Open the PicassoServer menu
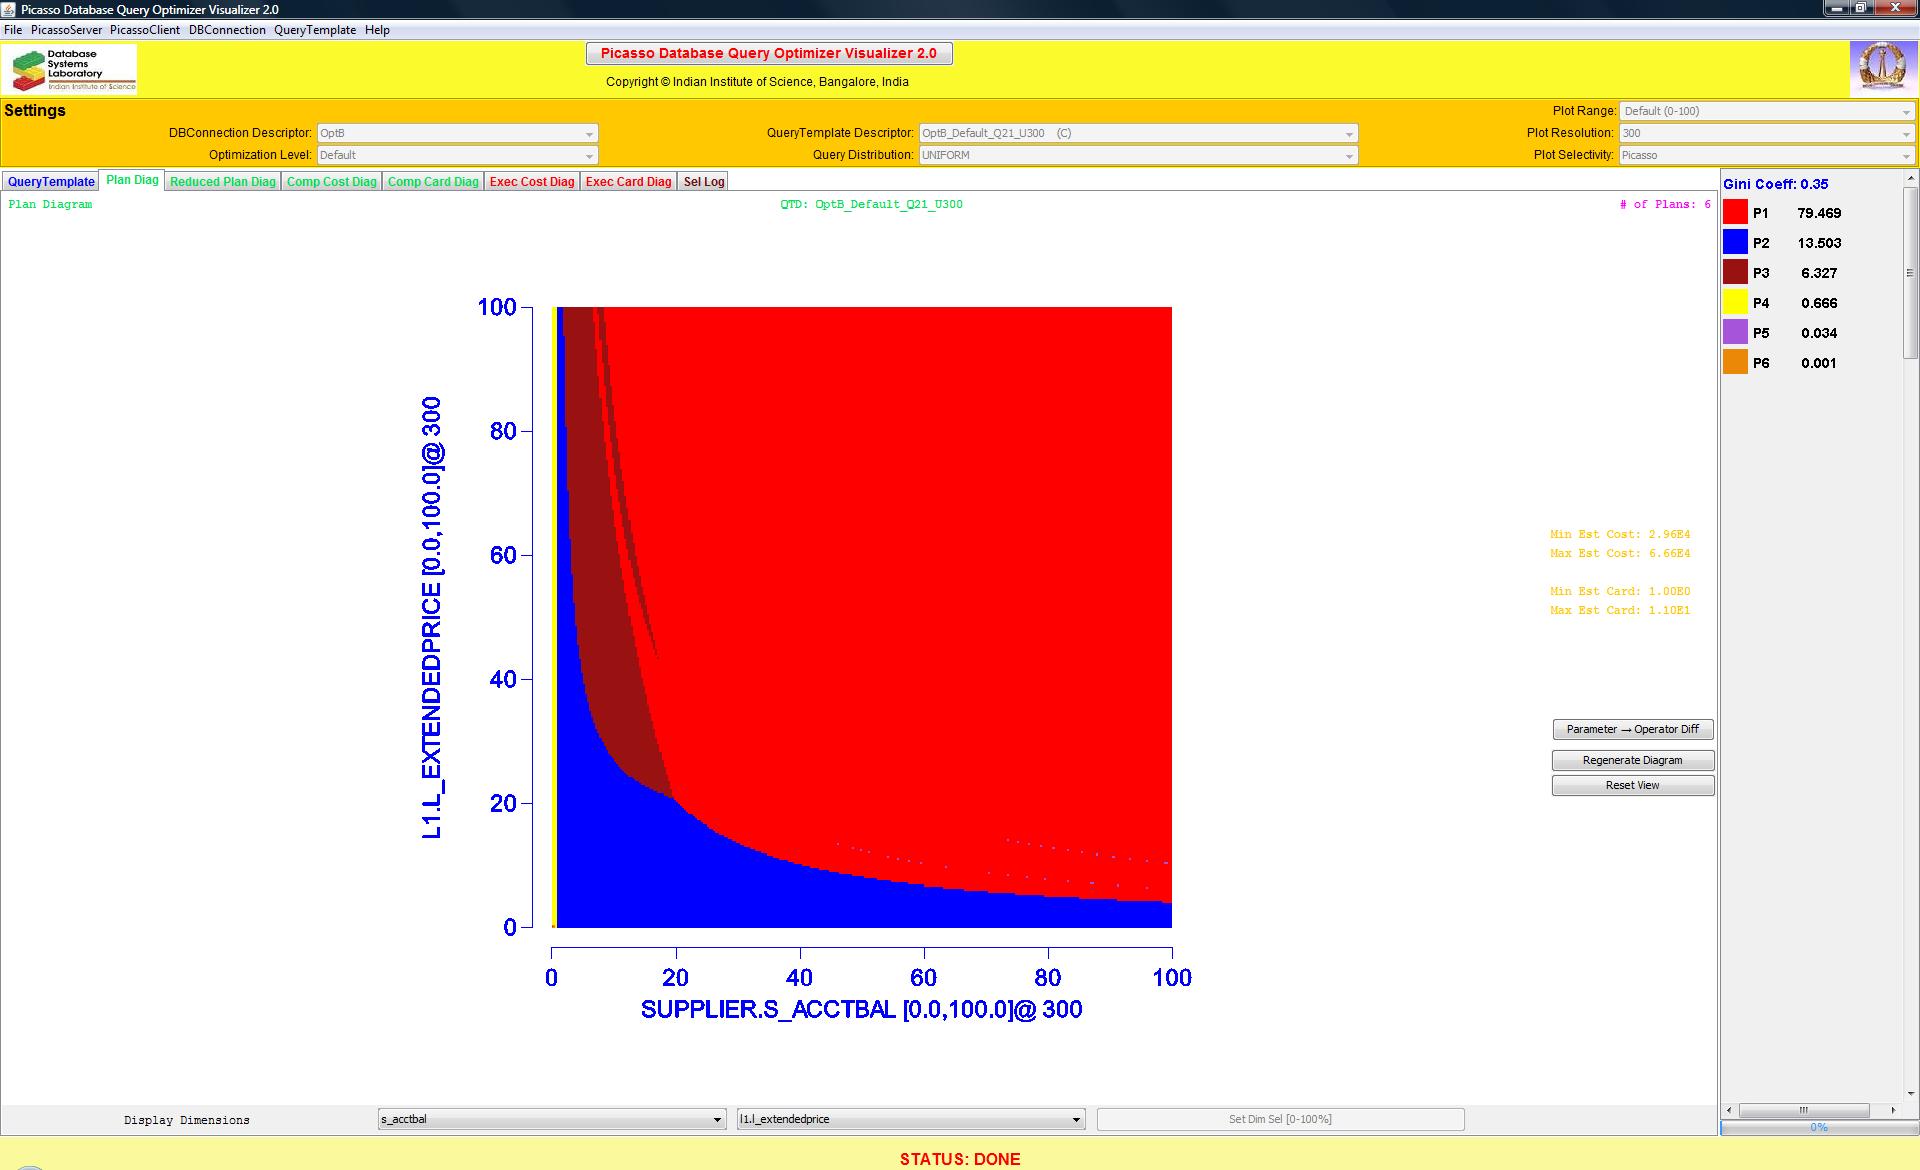Viewport: 1920px width, 1170px height. click(66, 30)
